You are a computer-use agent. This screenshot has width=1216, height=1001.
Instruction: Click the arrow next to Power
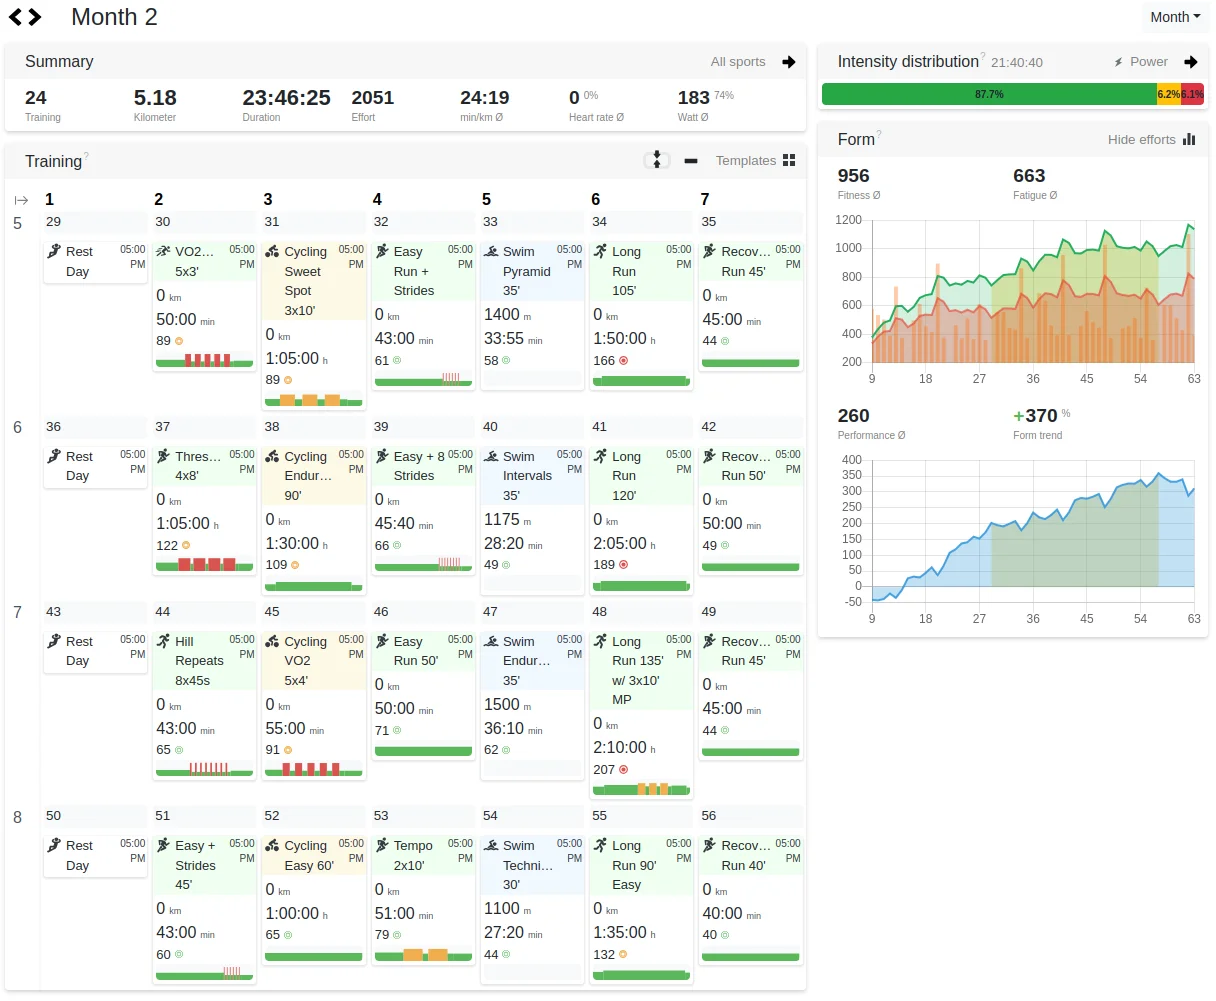point(1191,62)
